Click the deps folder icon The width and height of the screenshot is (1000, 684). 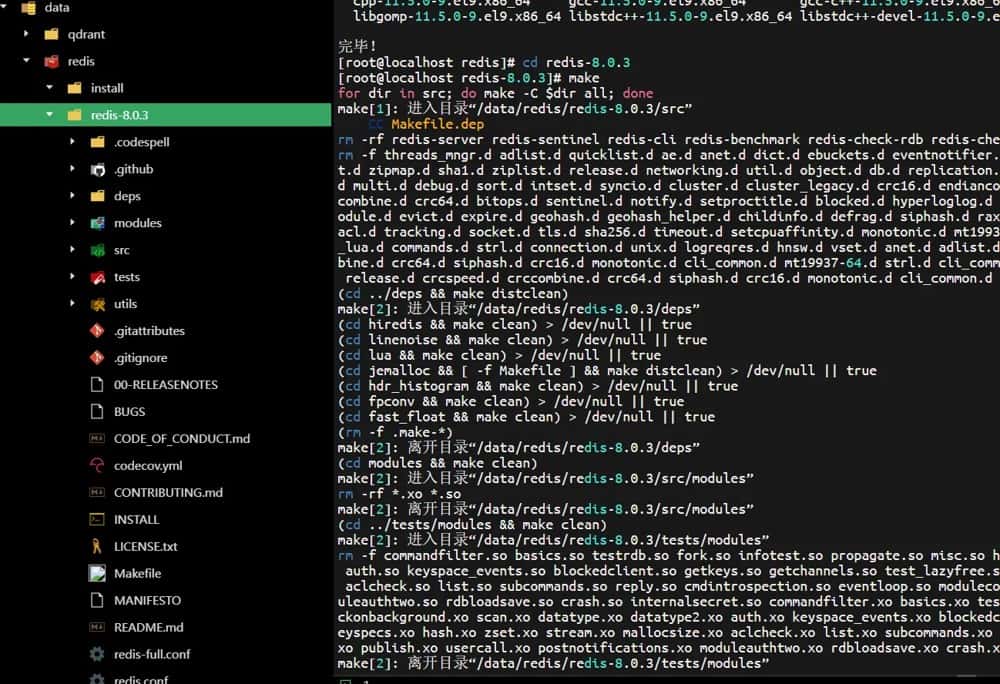click(98, 196)
